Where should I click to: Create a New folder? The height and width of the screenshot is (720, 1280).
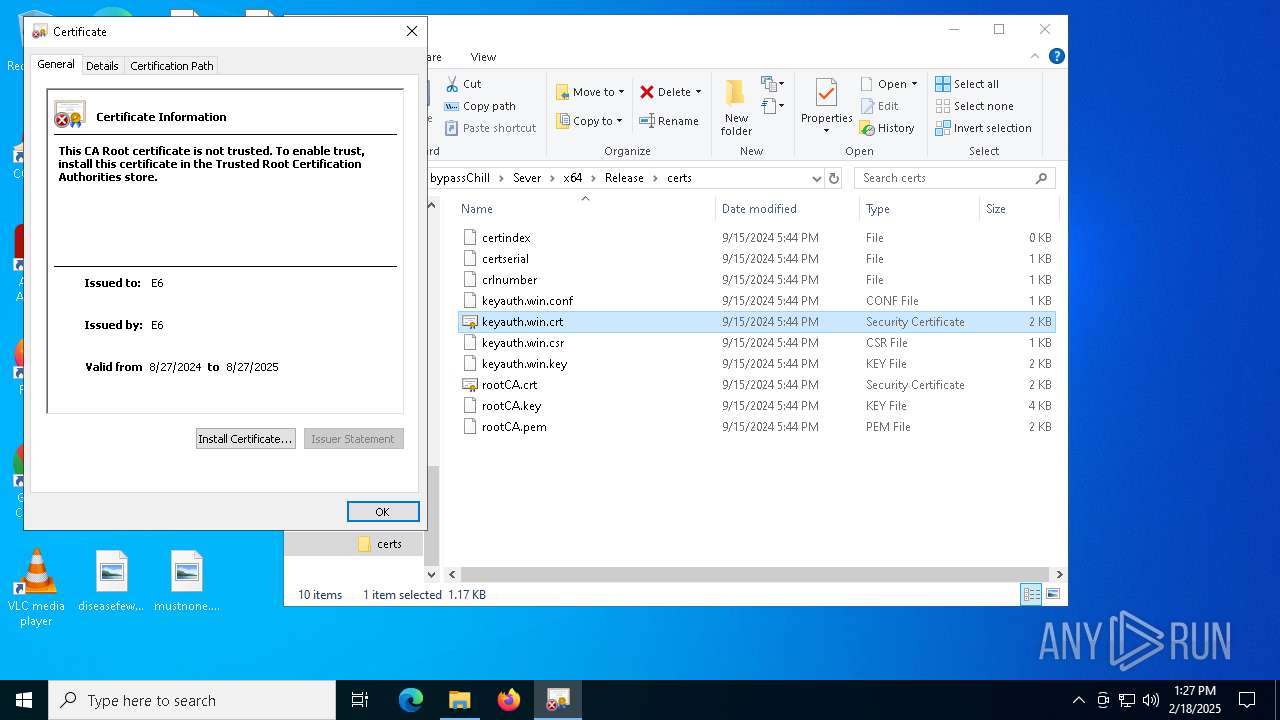(736, 107)
